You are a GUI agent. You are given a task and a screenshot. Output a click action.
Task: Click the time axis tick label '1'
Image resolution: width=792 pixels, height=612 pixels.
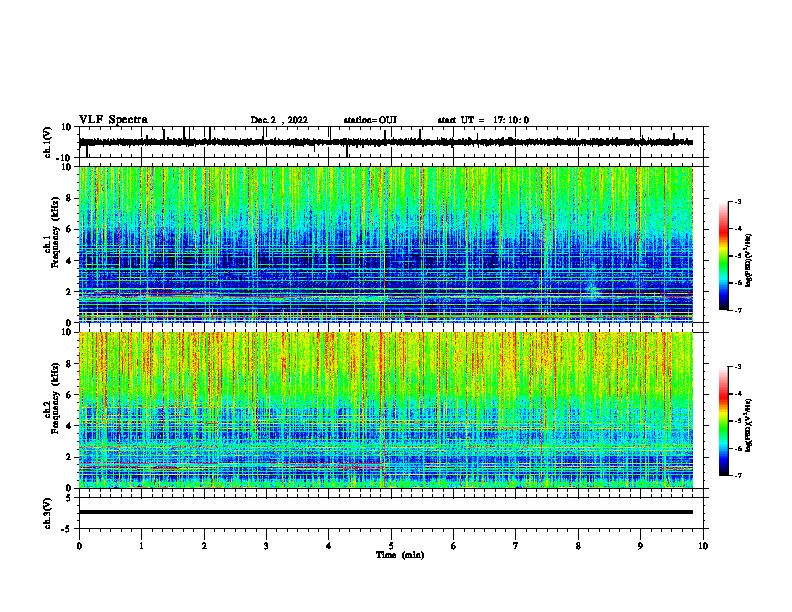141,546
